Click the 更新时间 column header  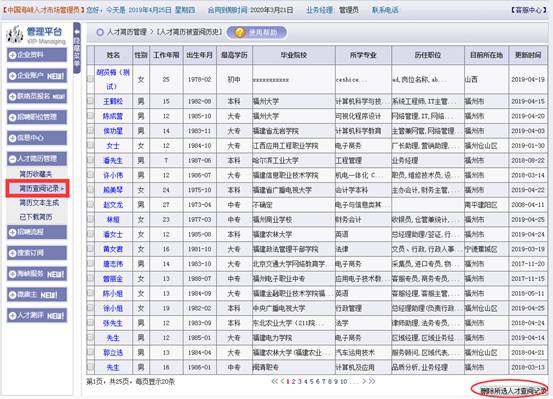pos(528,55)
